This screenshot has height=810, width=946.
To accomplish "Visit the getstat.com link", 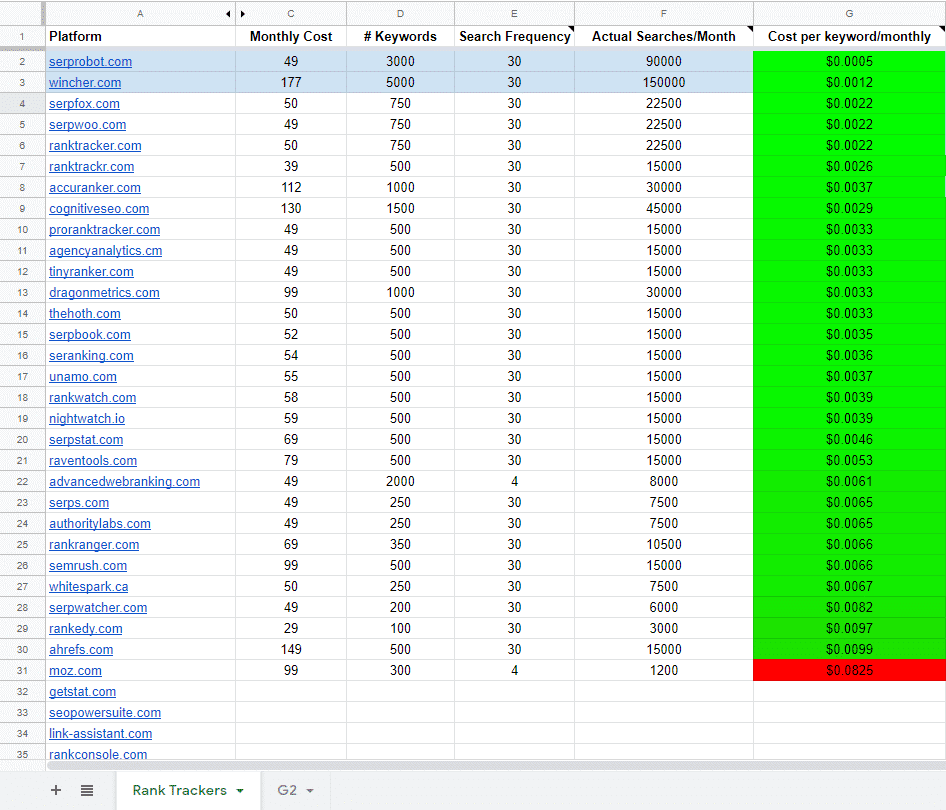I will pyautogui.click(x=83, y=692).
